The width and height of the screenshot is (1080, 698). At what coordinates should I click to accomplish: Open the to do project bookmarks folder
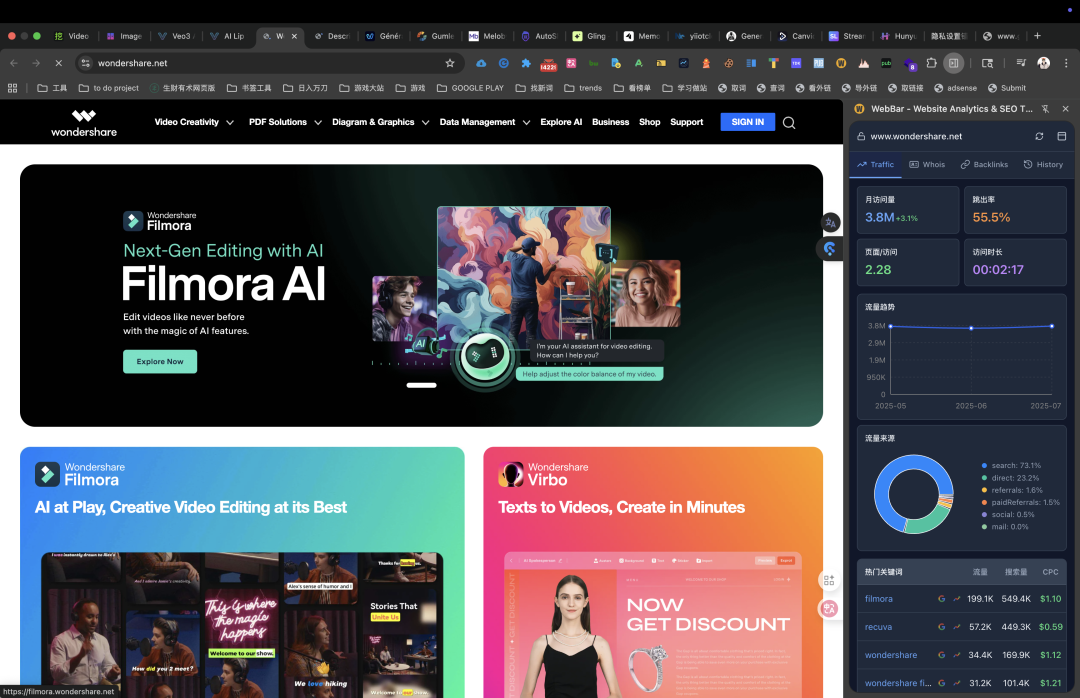109,88
